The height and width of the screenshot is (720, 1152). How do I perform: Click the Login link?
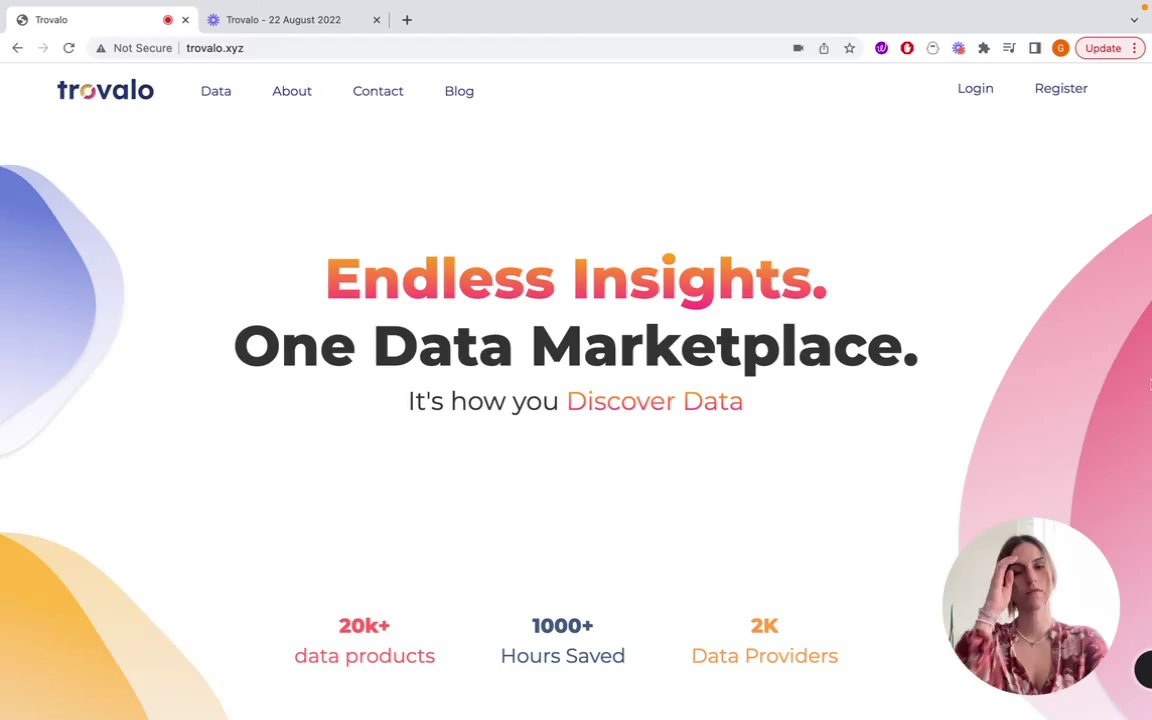(x=975, y=88)
